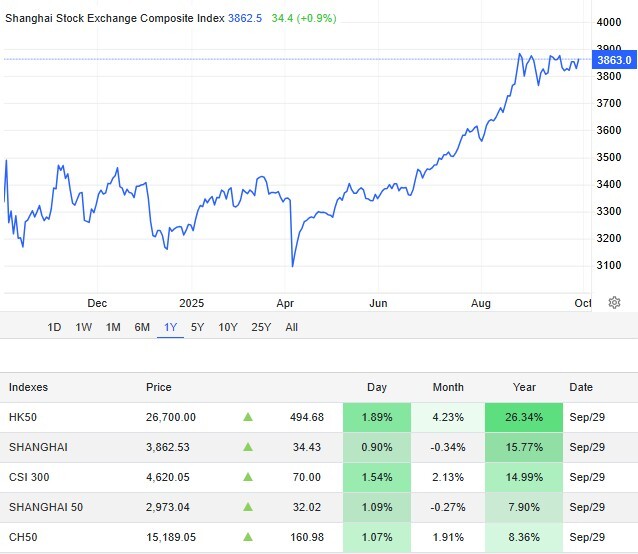Select the 1D time range
Screen dimensions: 638x554
pyautogui.click(x=55, y=327)
